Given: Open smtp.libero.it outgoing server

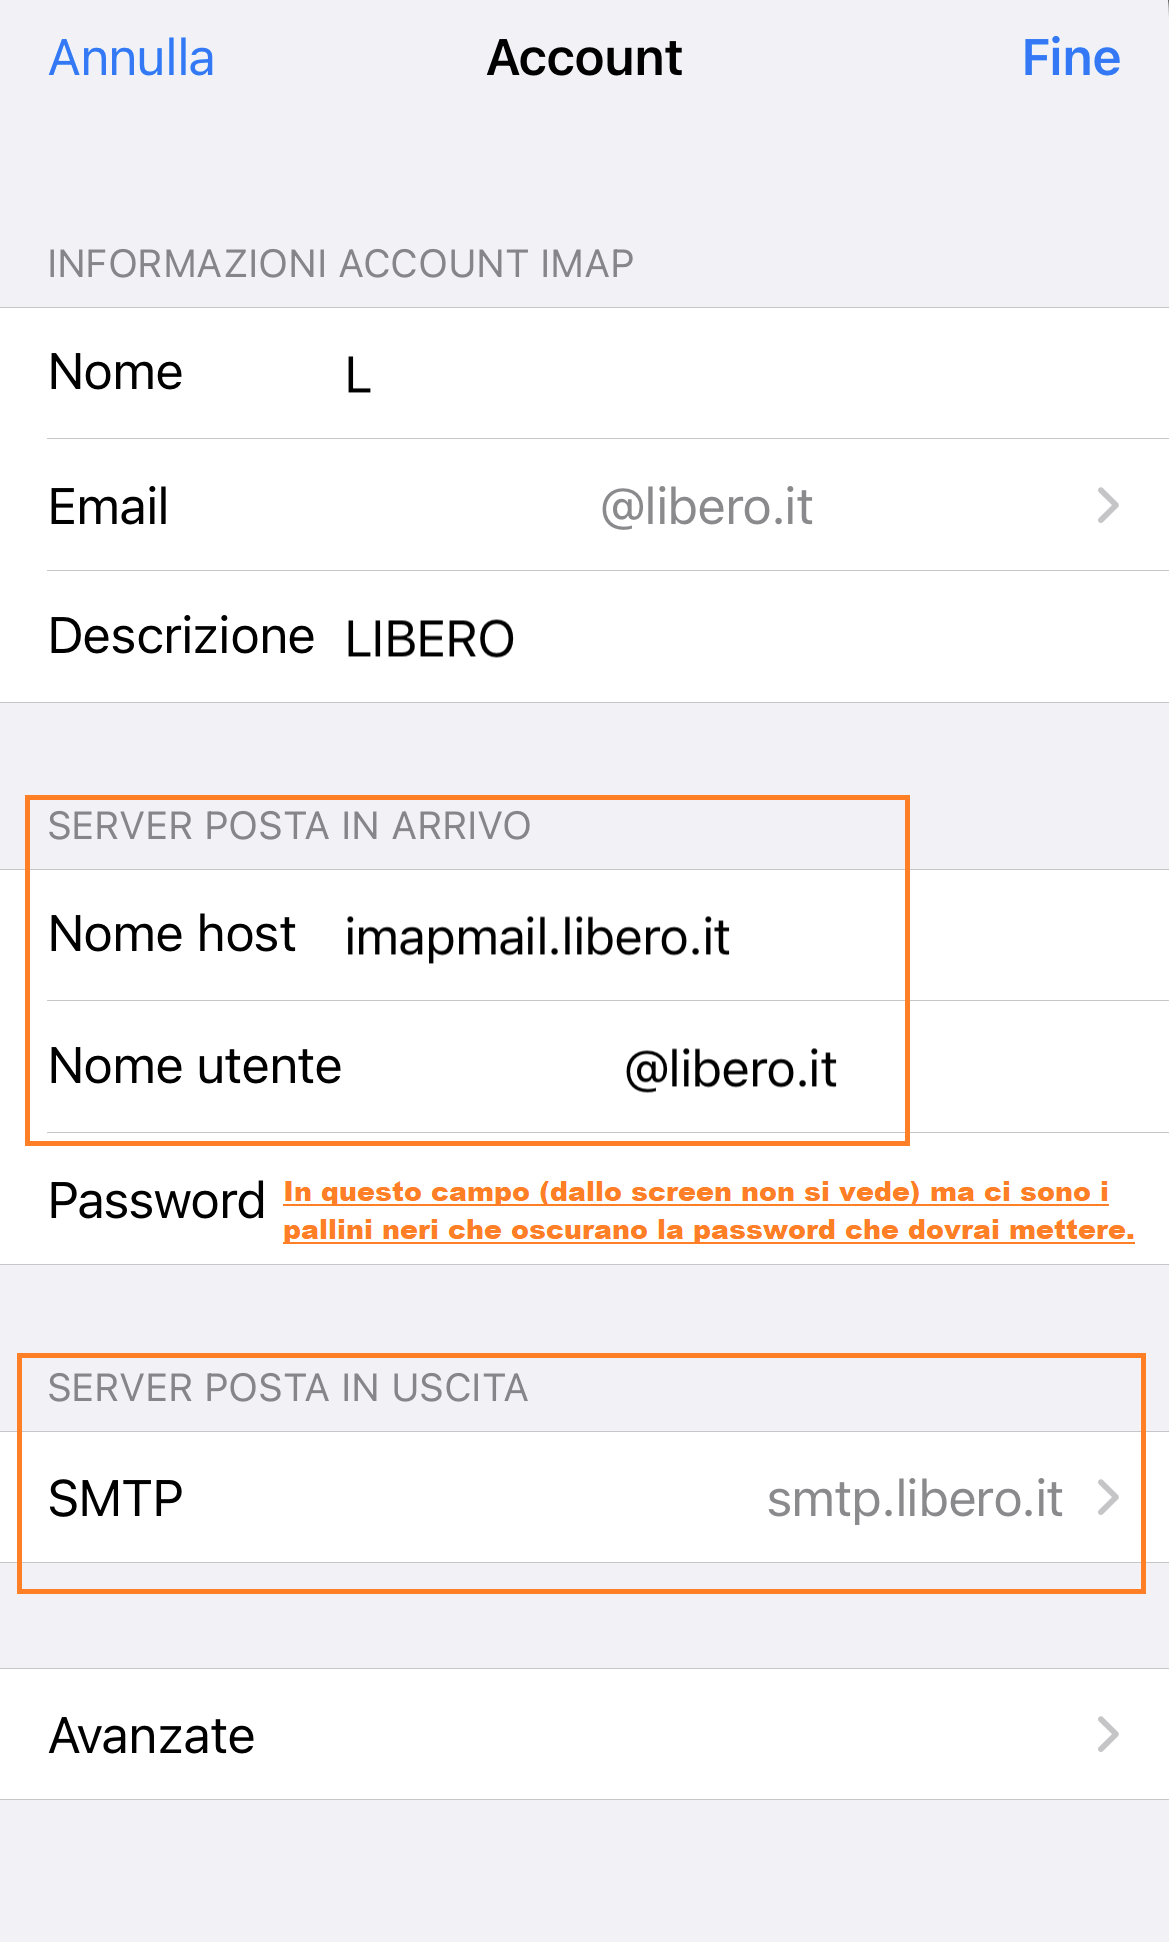Looking at the screenshot, I should (x=915, y=1499).
